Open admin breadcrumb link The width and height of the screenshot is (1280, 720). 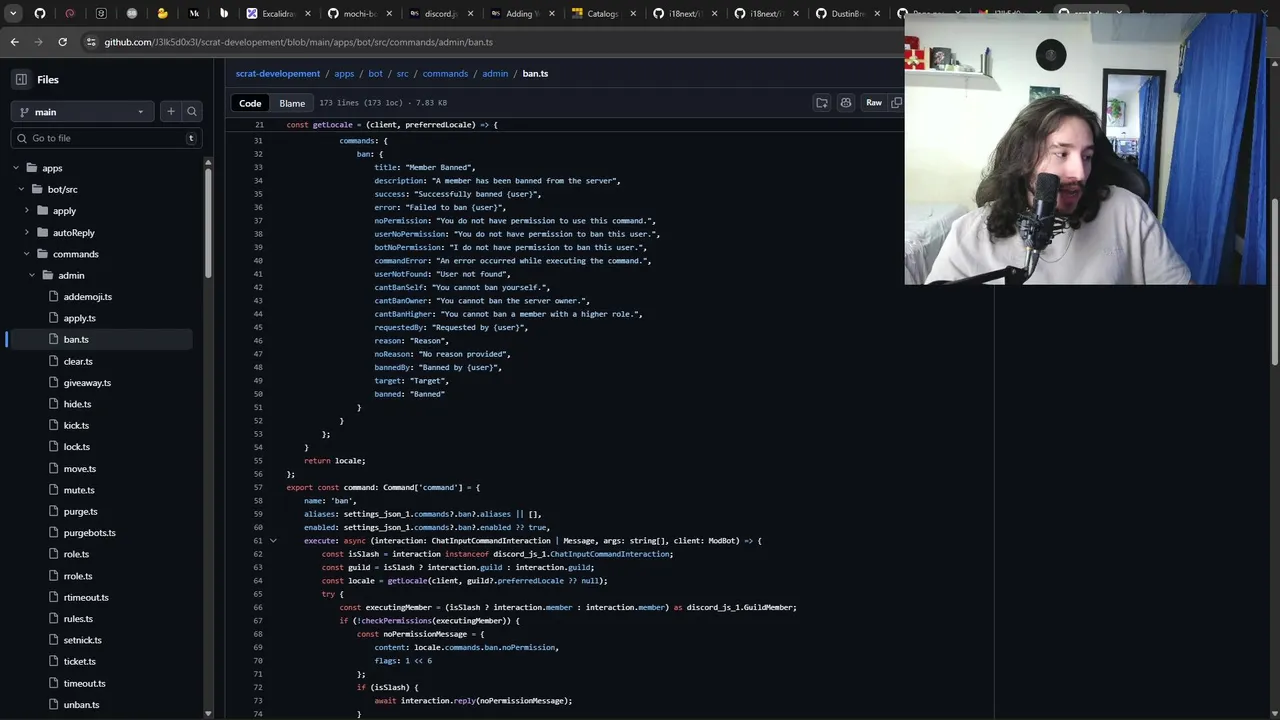click(x=495, y=74)
